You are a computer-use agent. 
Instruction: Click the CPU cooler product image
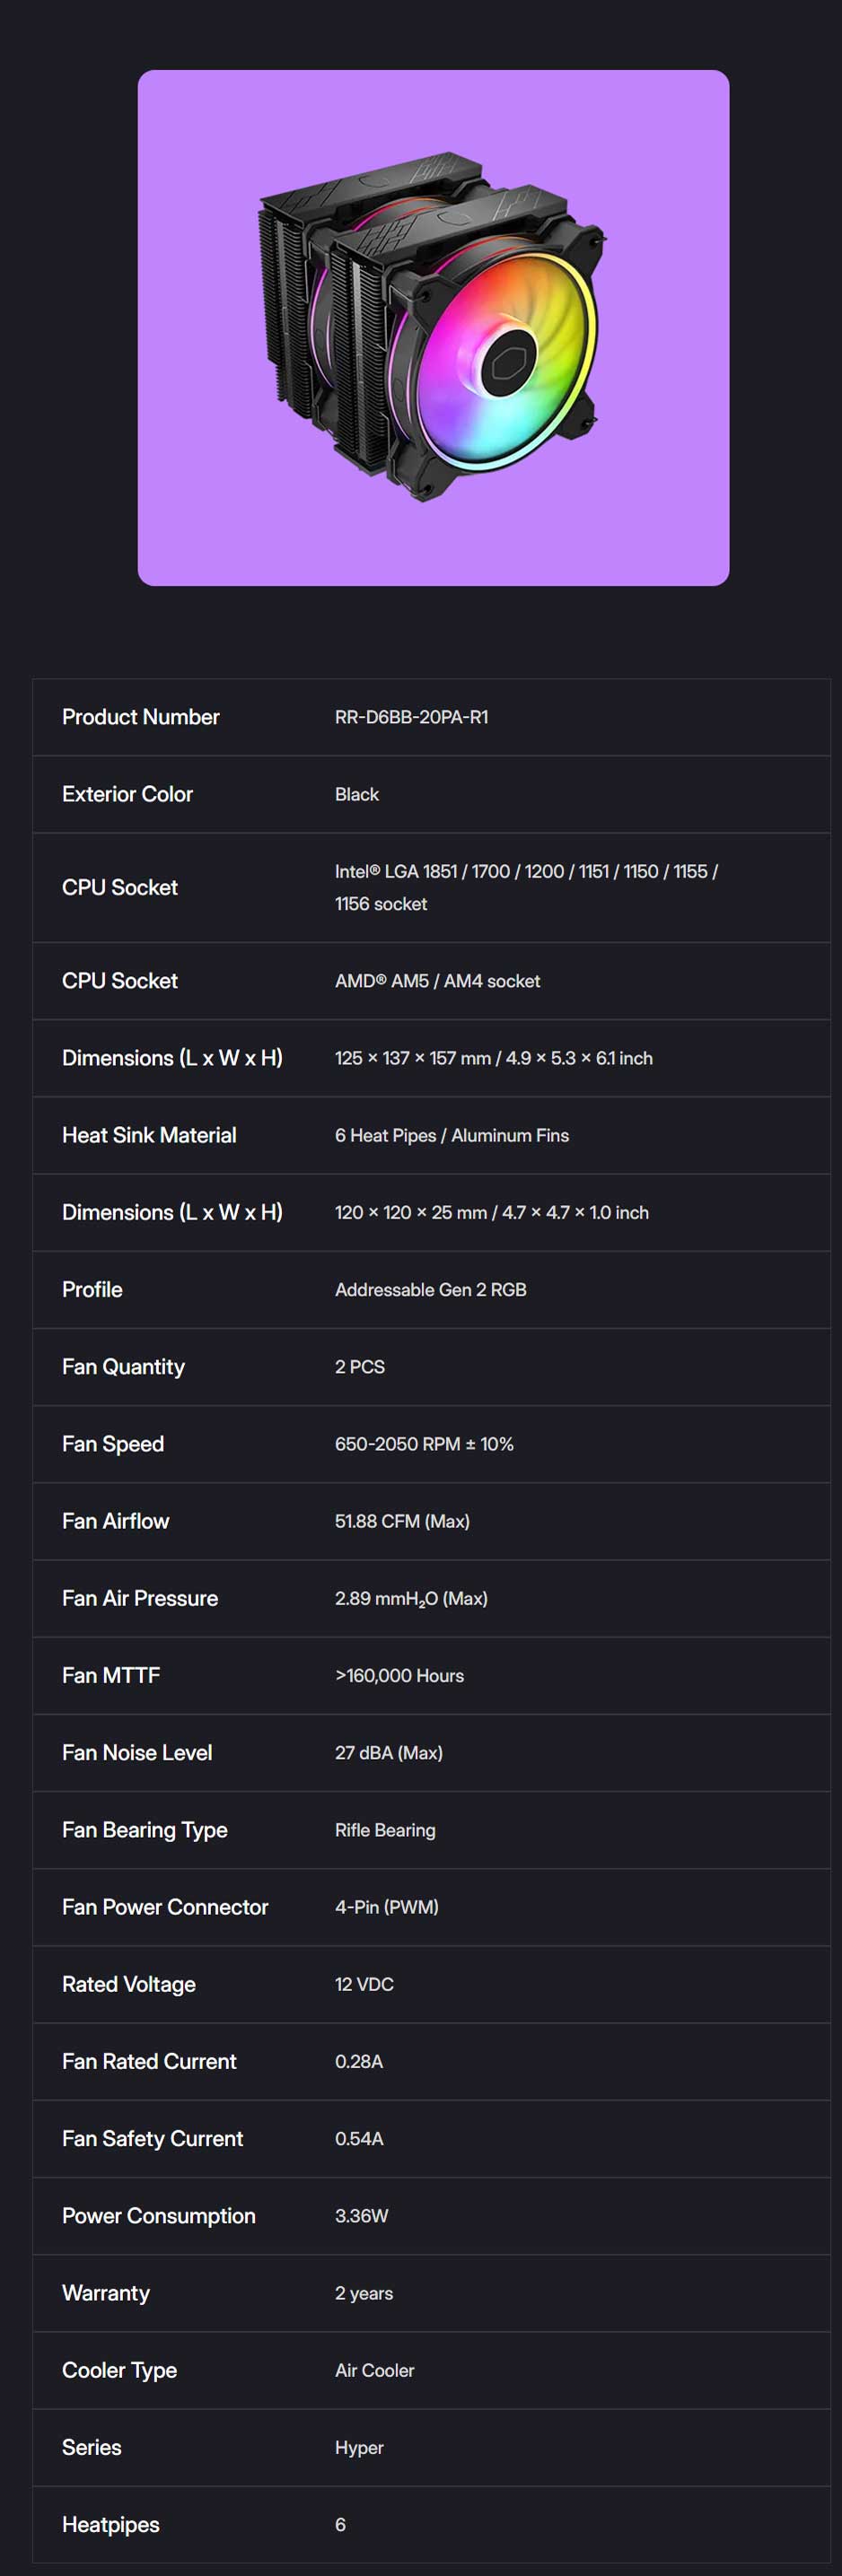click(433, 327)
